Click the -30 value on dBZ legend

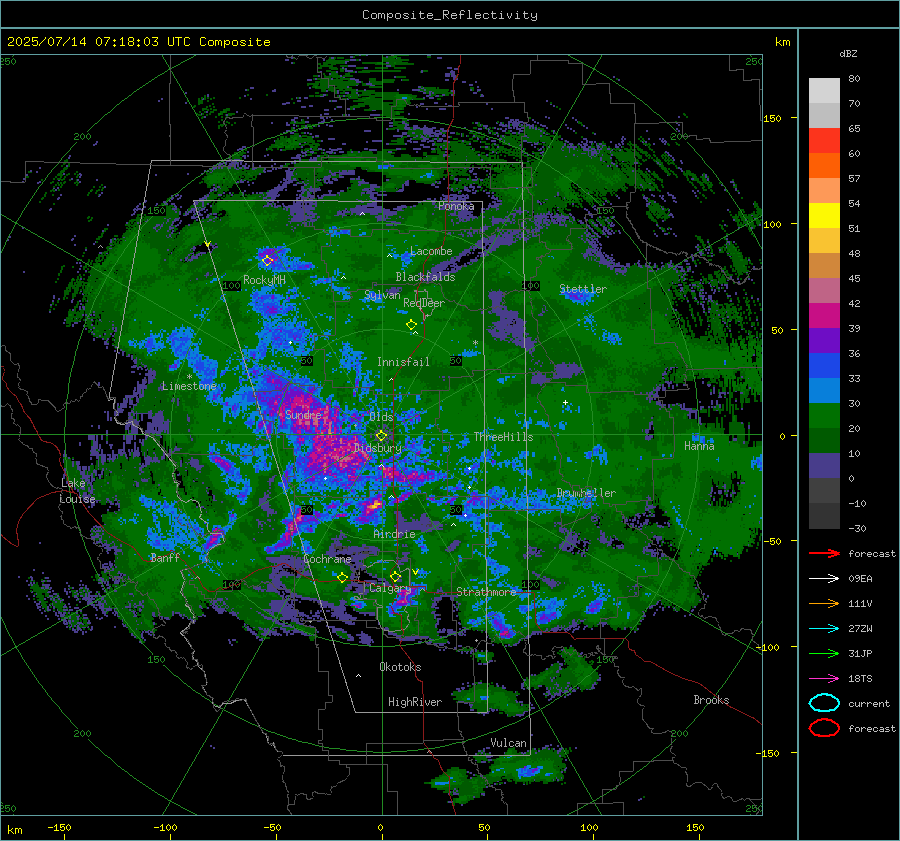coord(857,528)
